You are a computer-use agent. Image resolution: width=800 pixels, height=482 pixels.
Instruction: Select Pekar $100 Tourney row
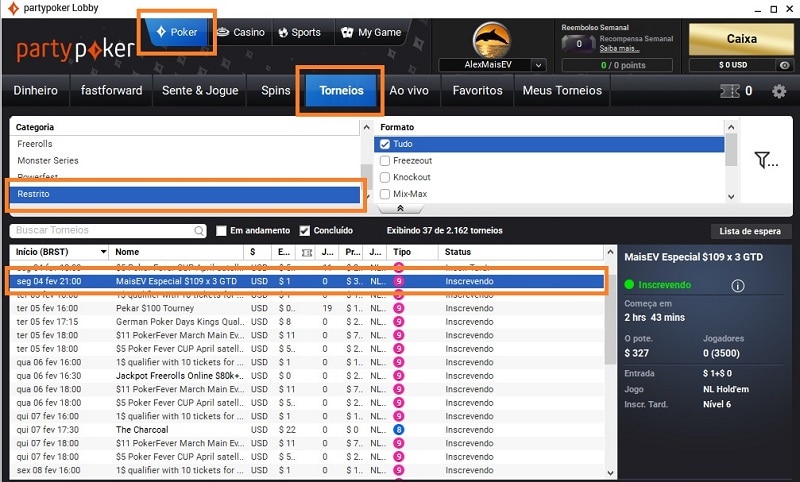click(306, 308)
